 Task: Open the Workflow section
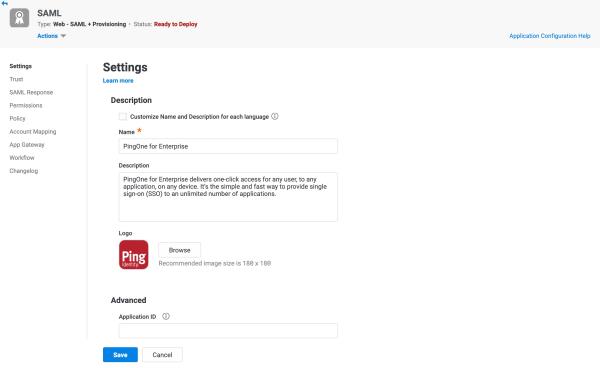click(22, 158)
